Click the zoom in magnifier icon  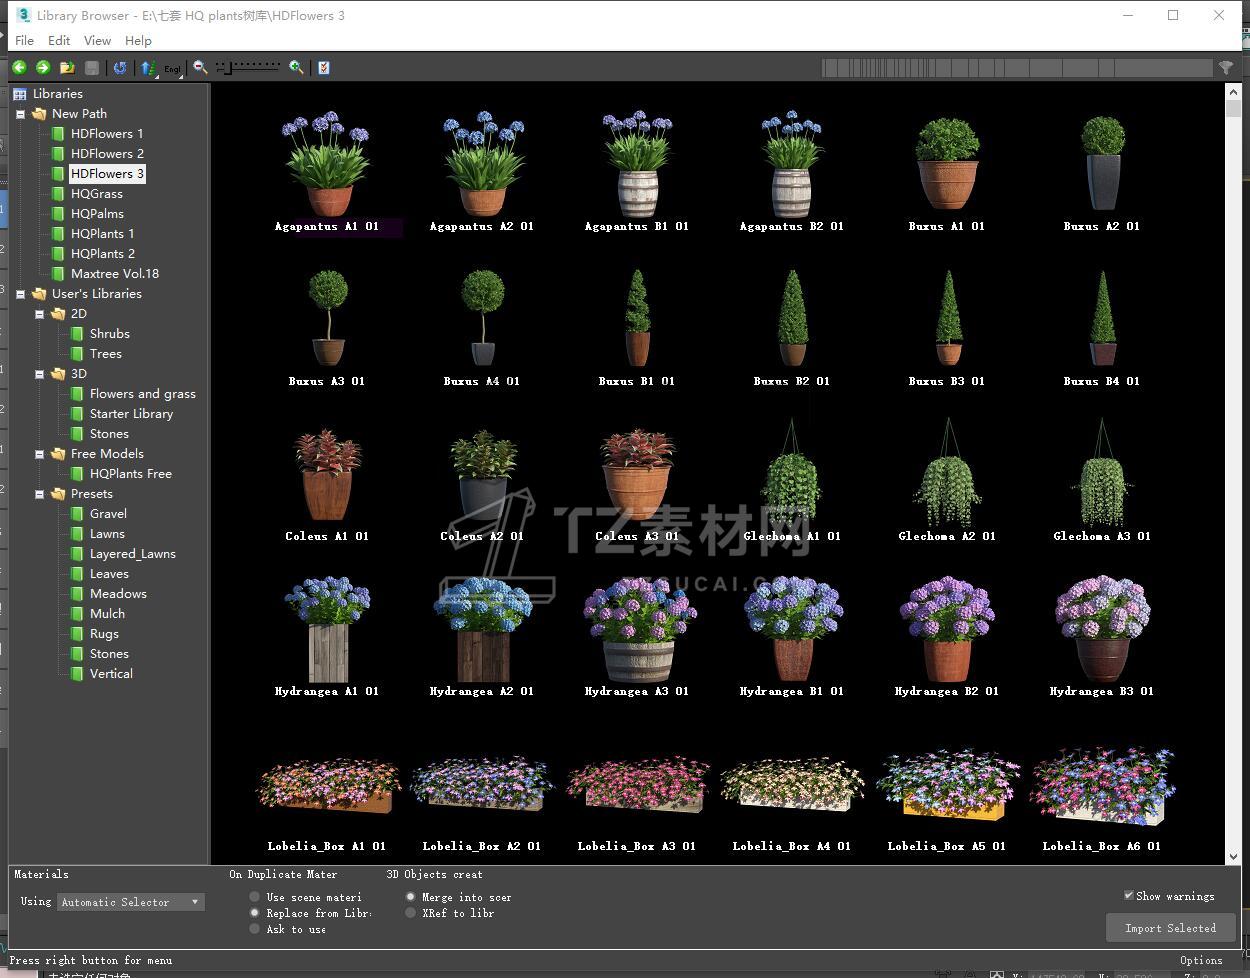point(296,67)
